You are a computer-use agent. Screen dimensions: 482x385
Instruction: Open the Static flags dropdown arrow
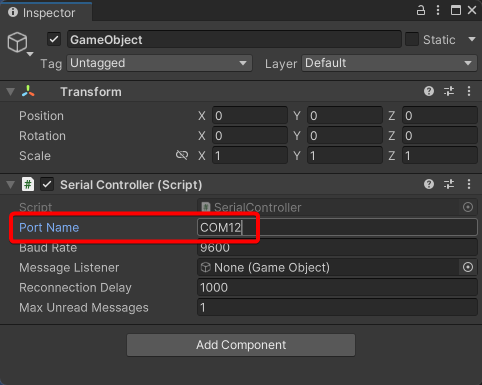click(x=472, y=39)
